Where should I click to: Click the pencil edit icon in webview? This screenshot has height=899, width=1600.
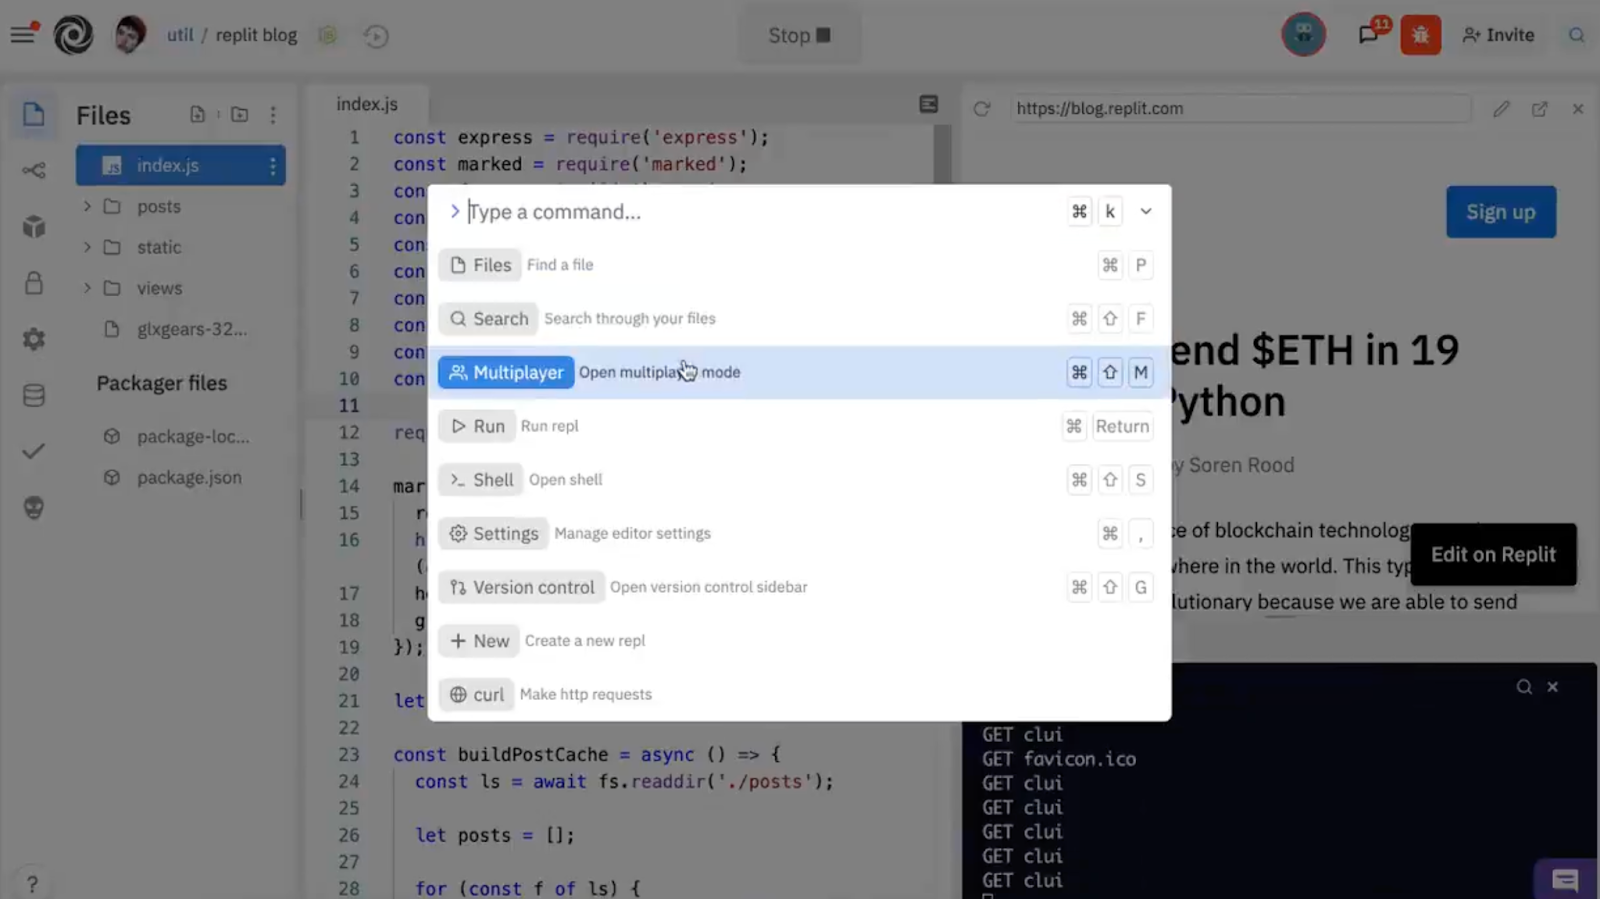pyautogui.click(x=1501, y=108)
